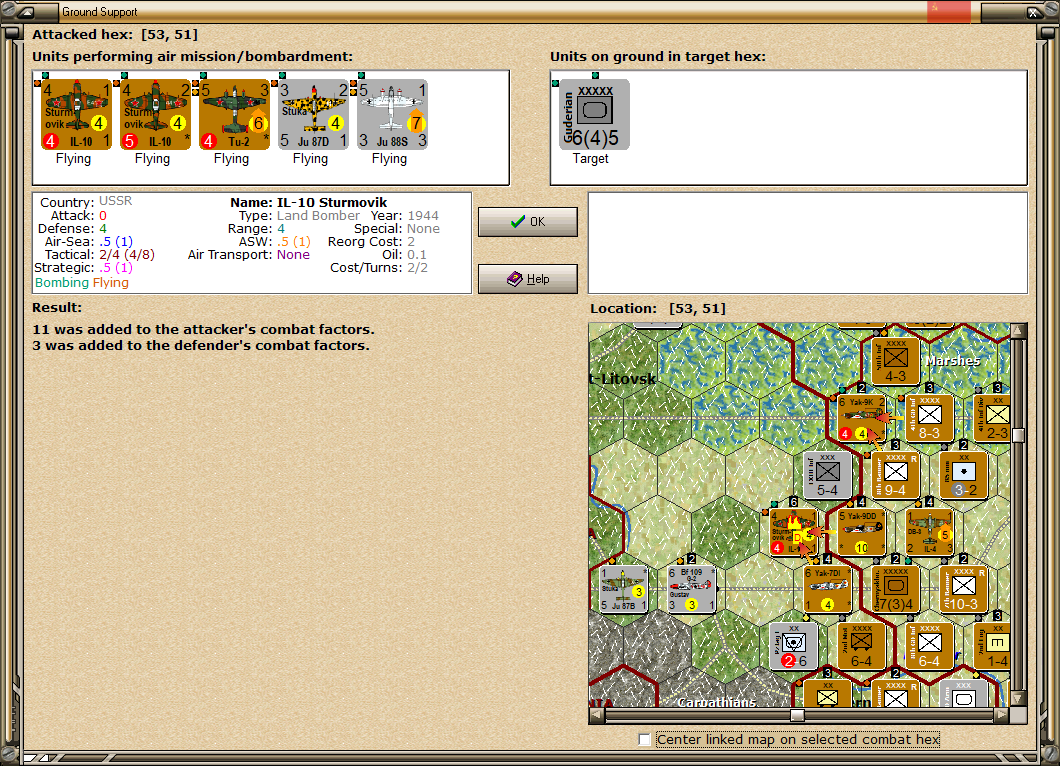Click the 'Country: USSR' value
The width and height of the screenshot is (1060, 766).
[116, 201]
